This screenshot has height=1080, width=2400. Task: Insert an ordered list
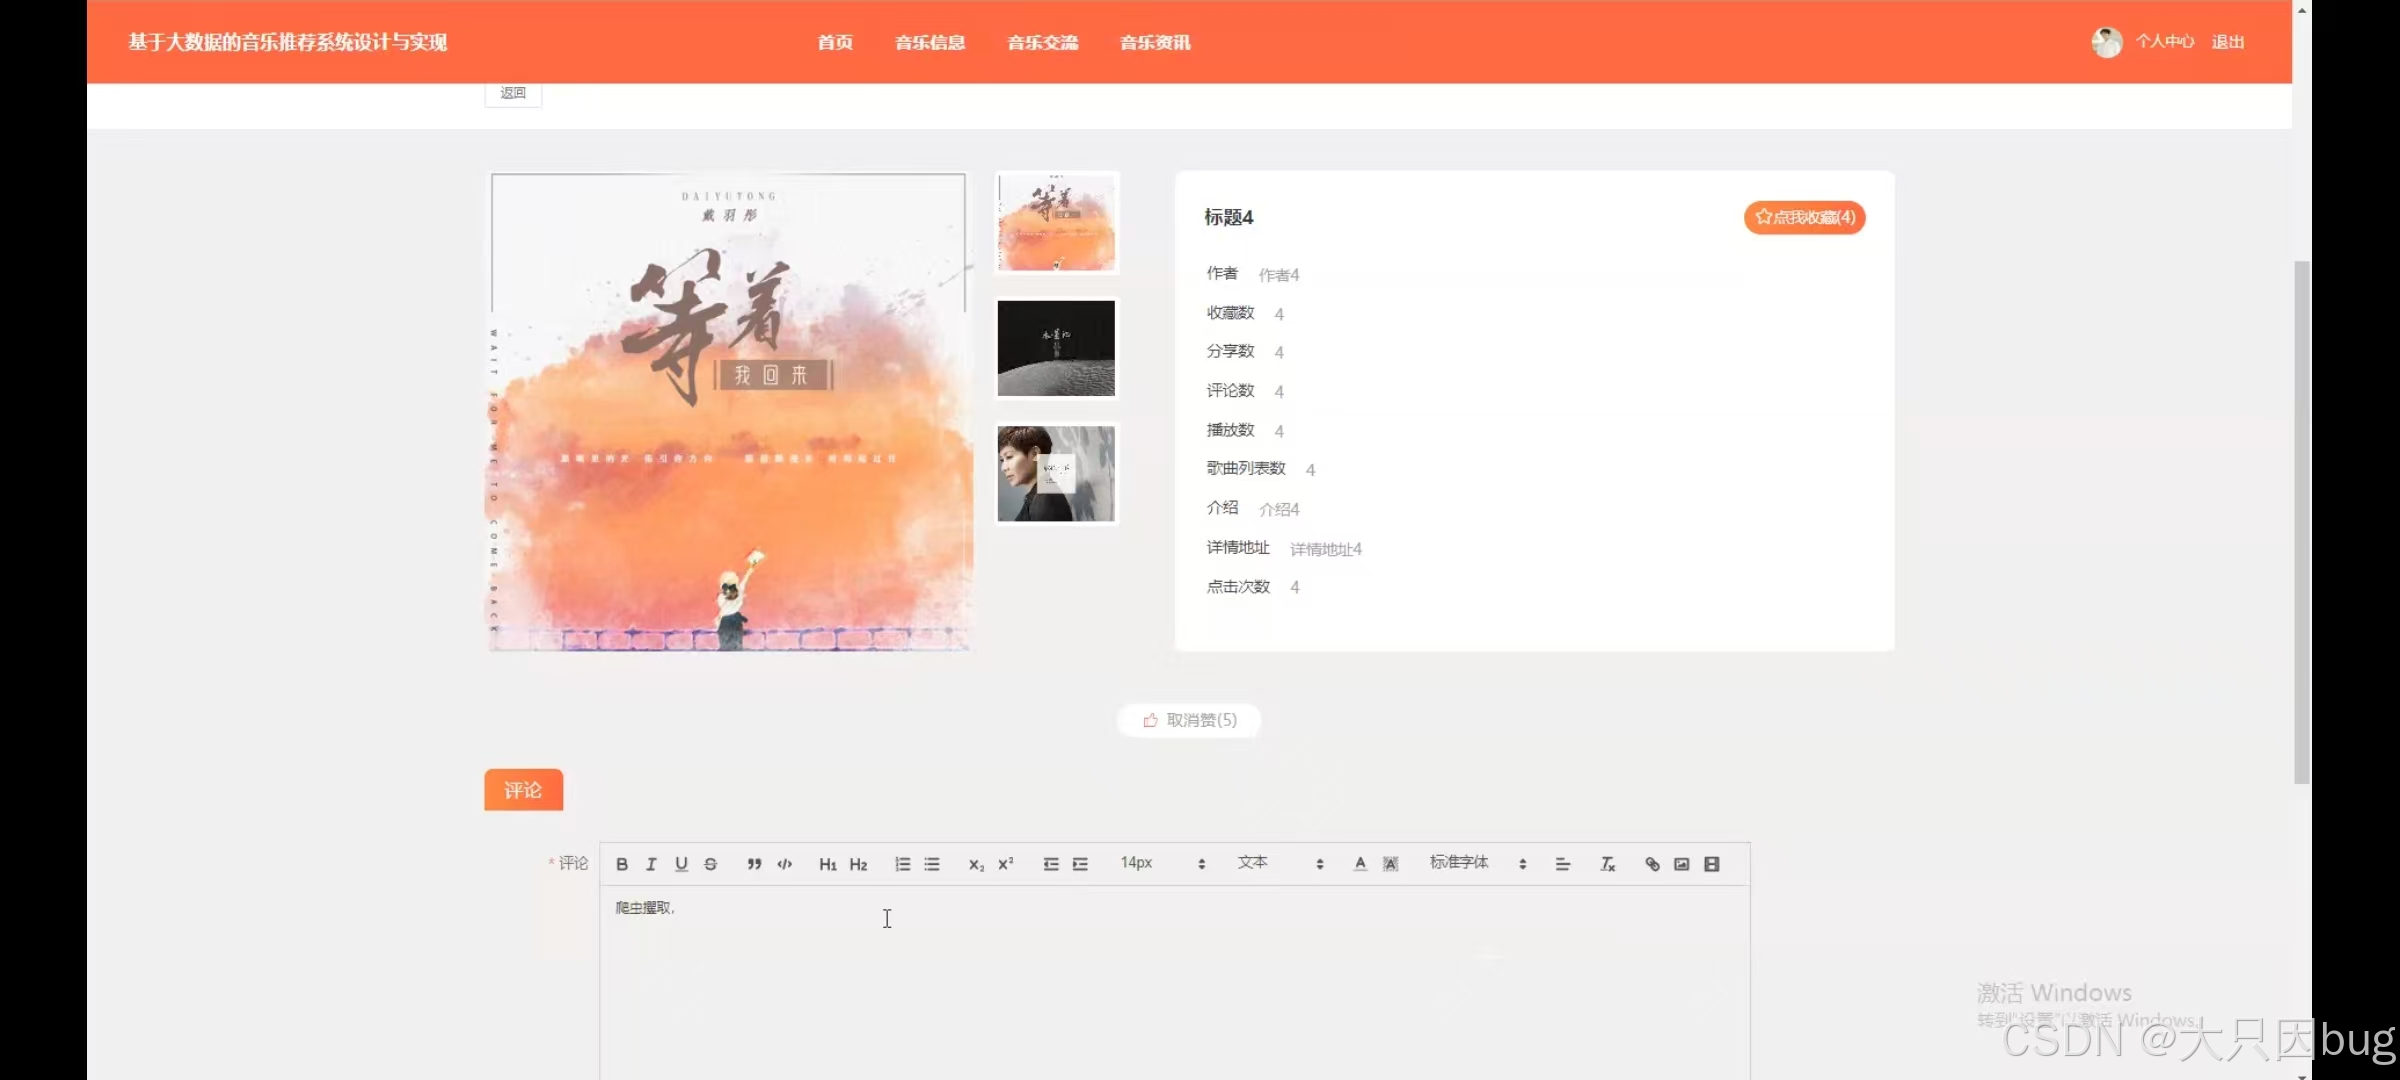pyautogui.click(x=902, y=864)
